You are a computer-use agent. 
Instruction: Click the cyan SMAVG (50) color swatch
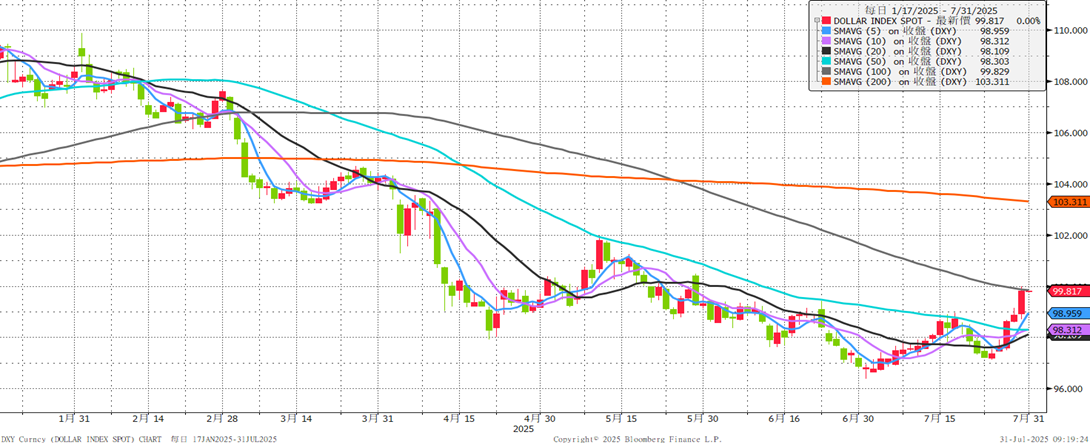pyautogui.click(x=827, y=62)
